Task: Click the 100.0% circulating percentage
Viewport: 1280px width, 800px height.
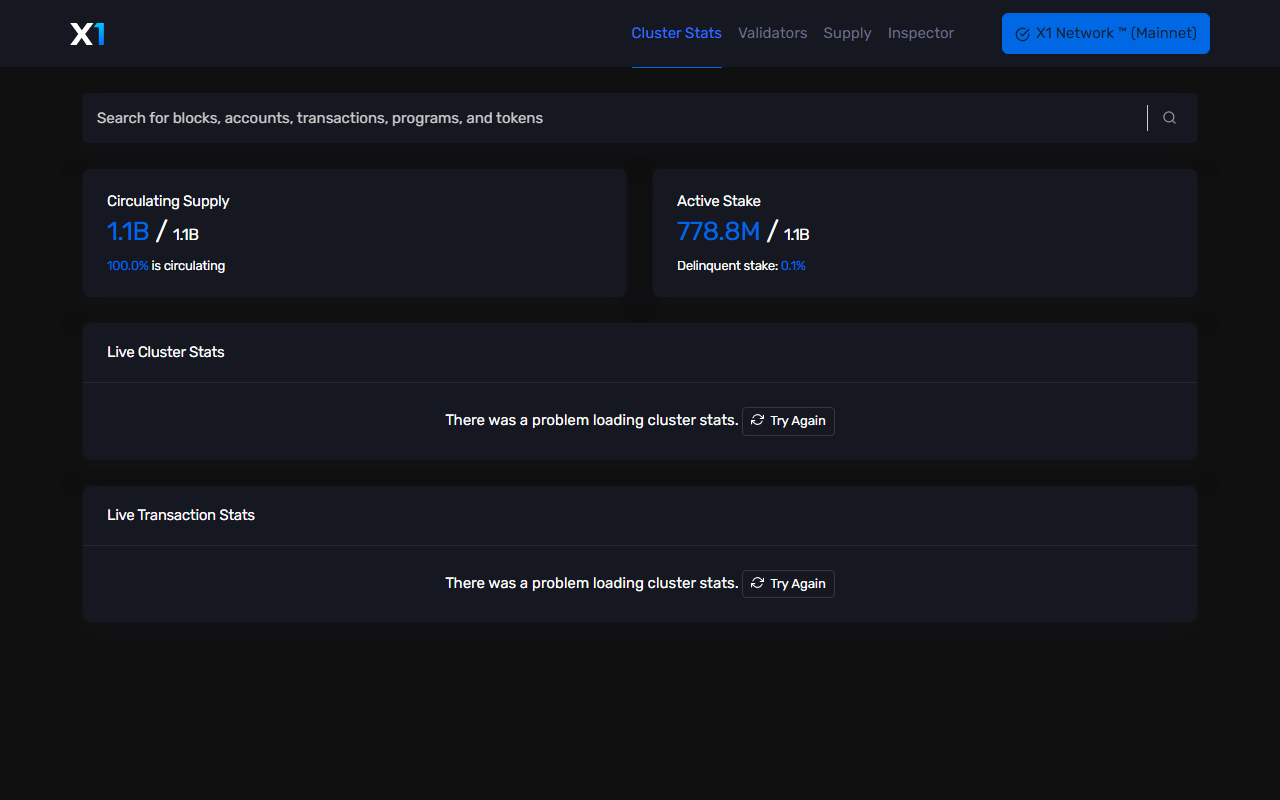Action: click(x=127, y=266)
